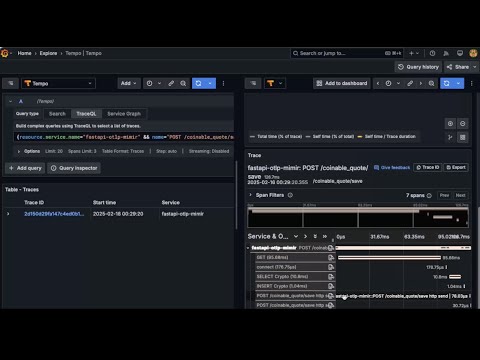Screen dimensions: 480x360
Task: Shift right pane time range backward
Action: click(x=378, y=83)
